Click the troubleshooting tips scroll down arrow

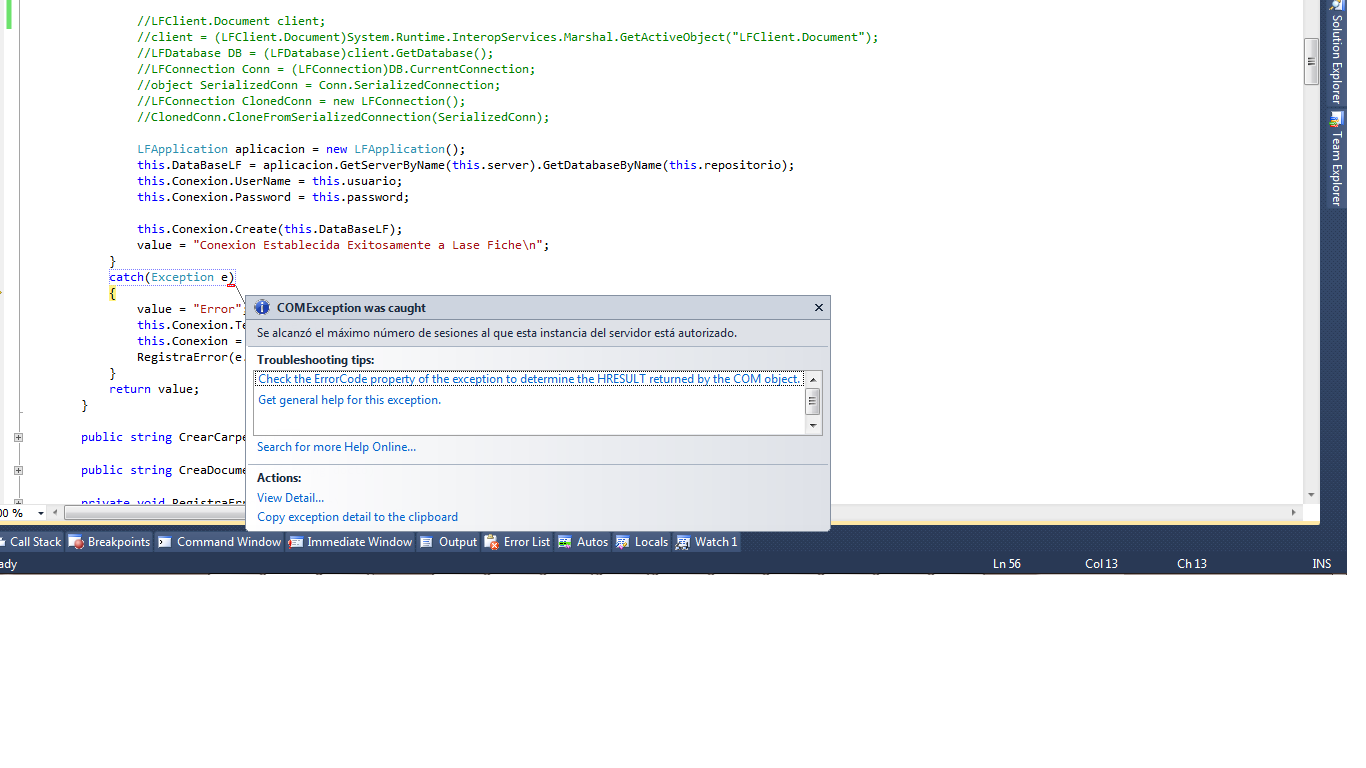813,426
